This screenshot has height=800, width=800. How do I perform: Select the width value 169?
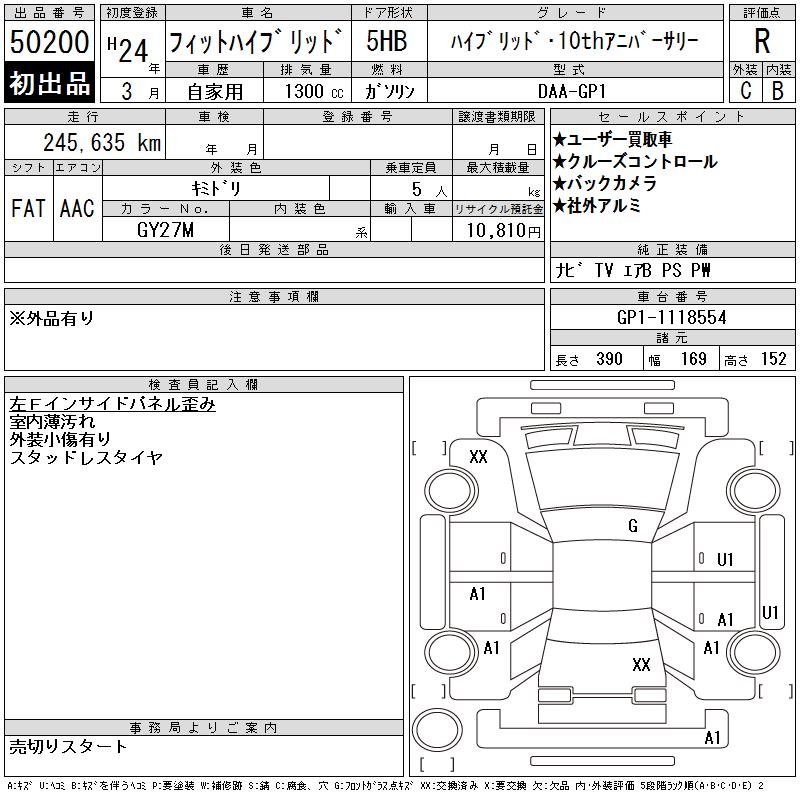pyautogui.click(x=693, y=359)
